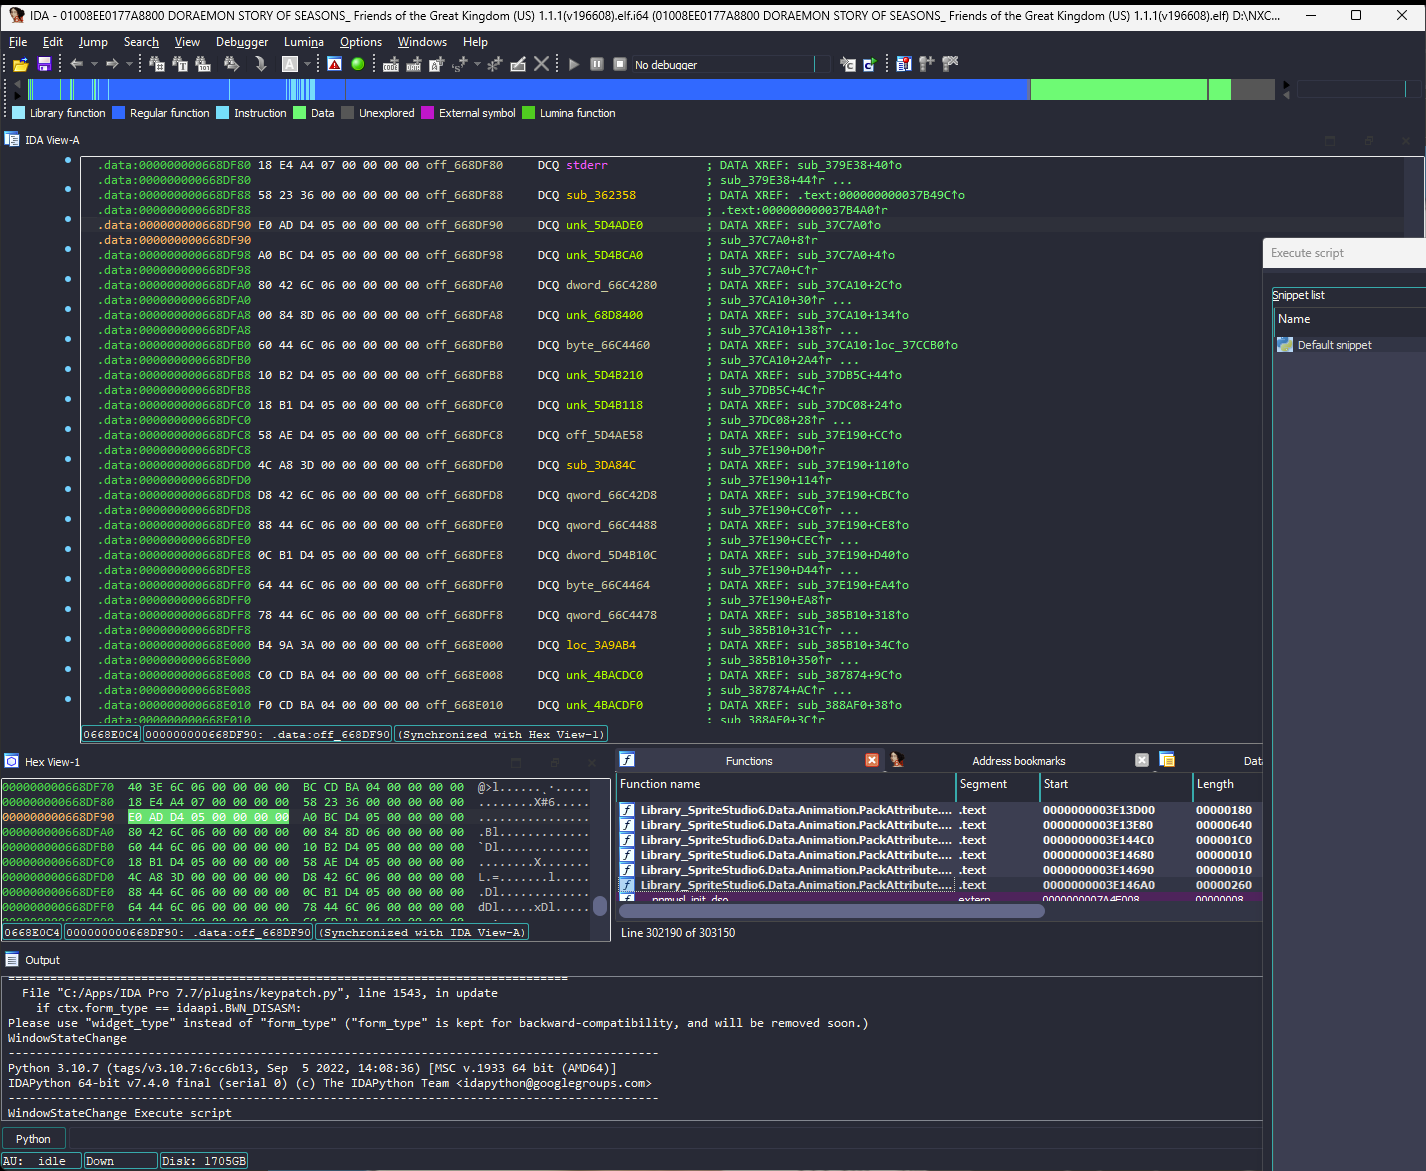Click the Library function legend swatch

(x=18, y=113)
